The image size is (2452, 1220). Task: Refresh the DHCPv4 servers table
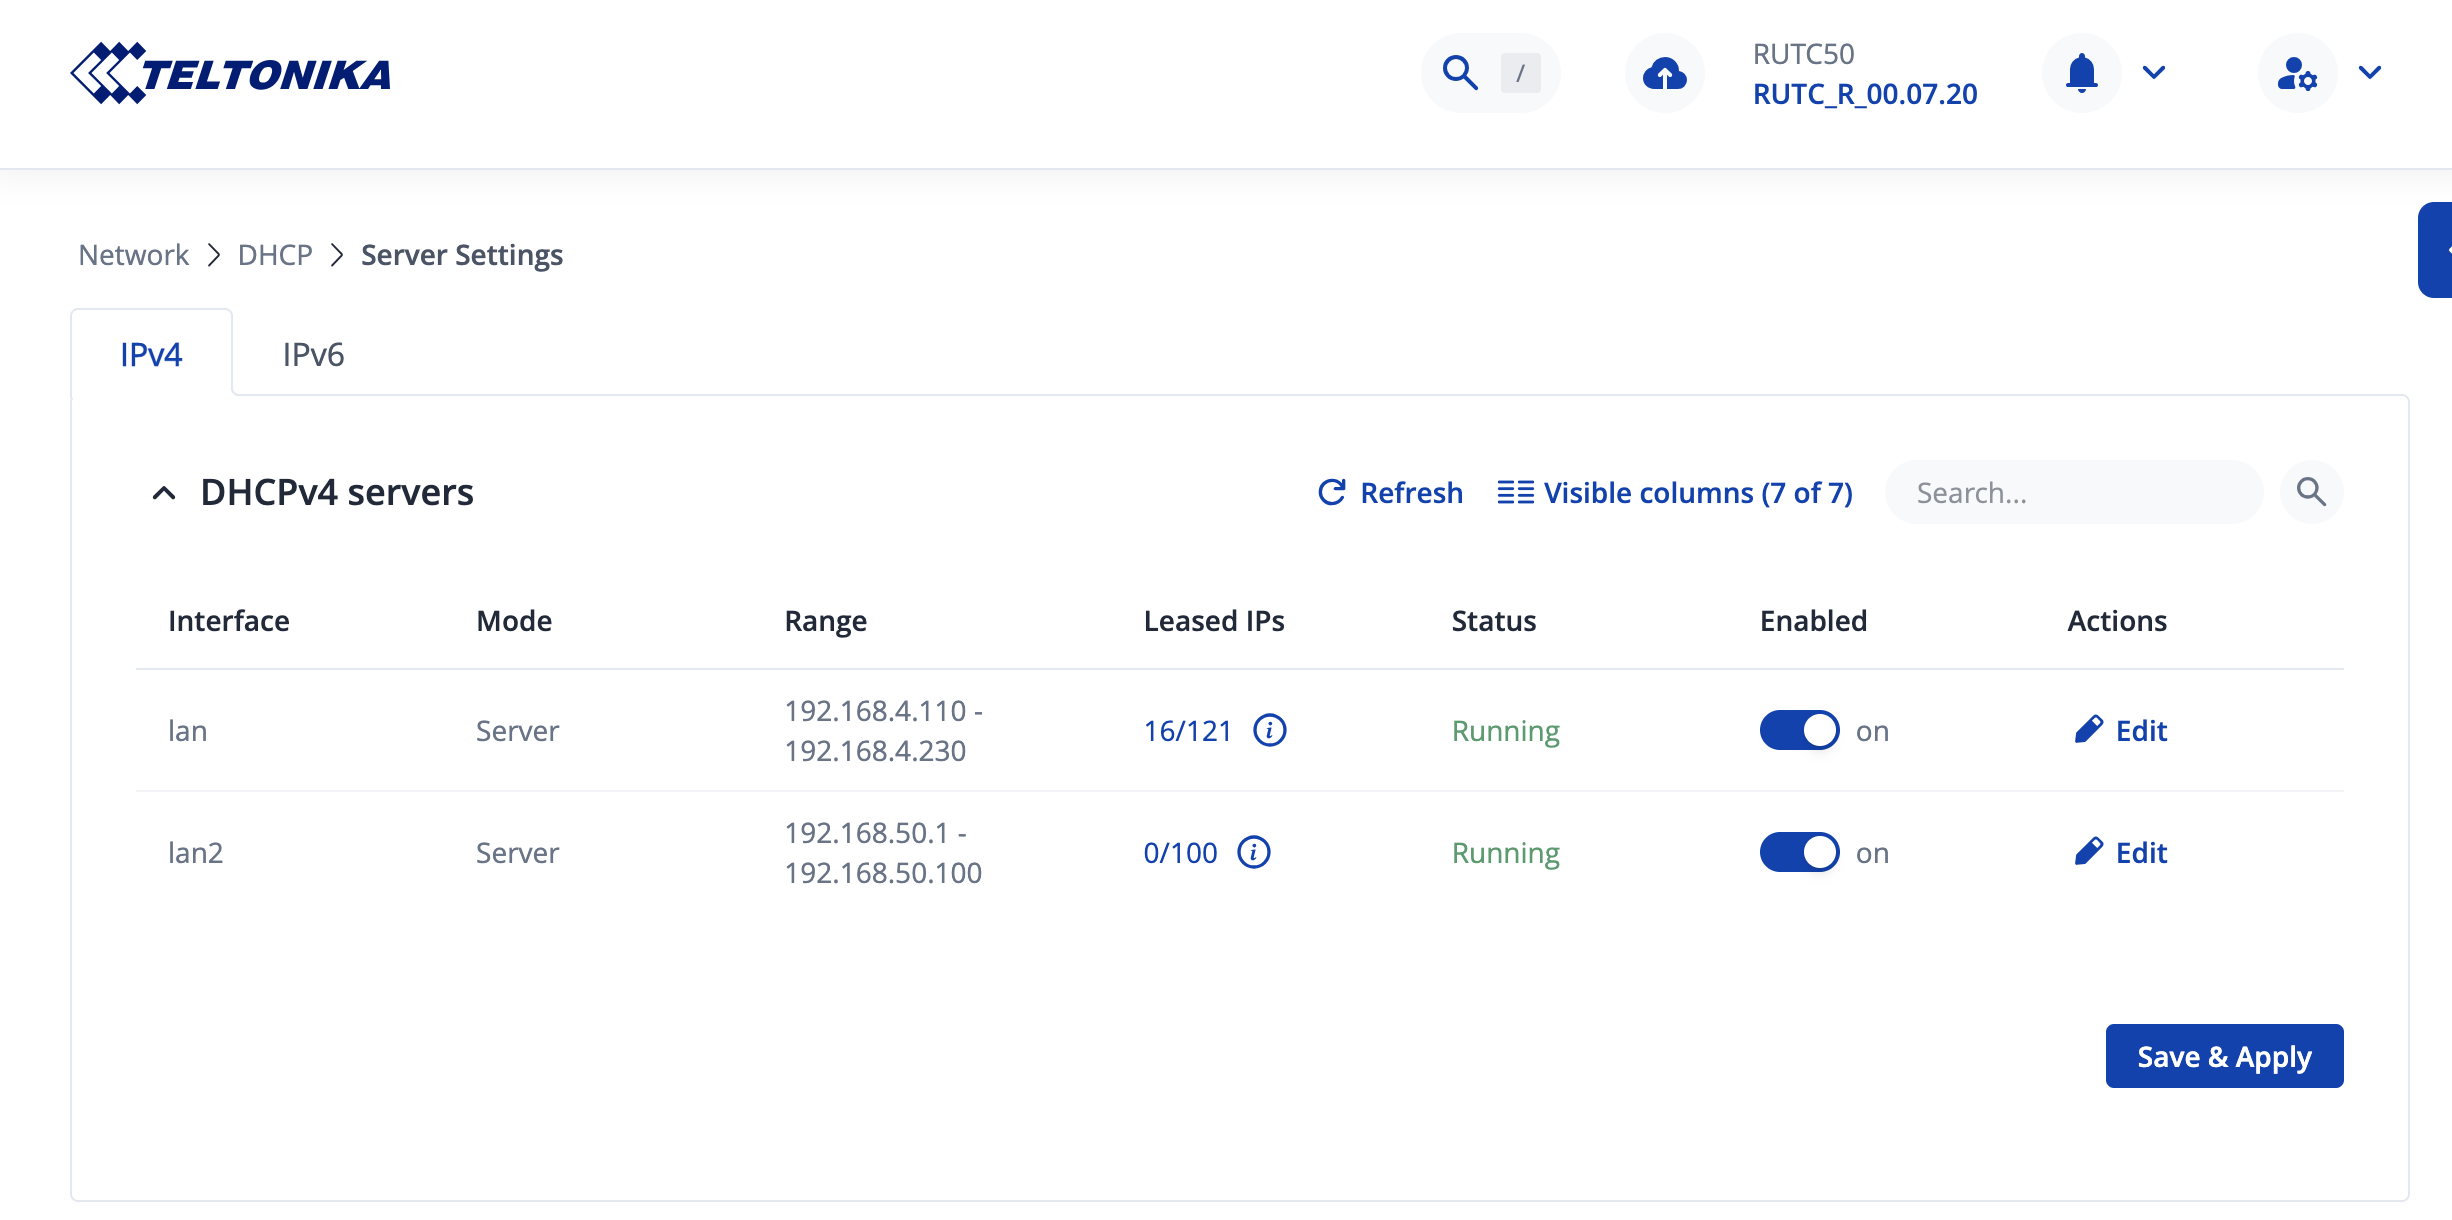point(1390,493)
